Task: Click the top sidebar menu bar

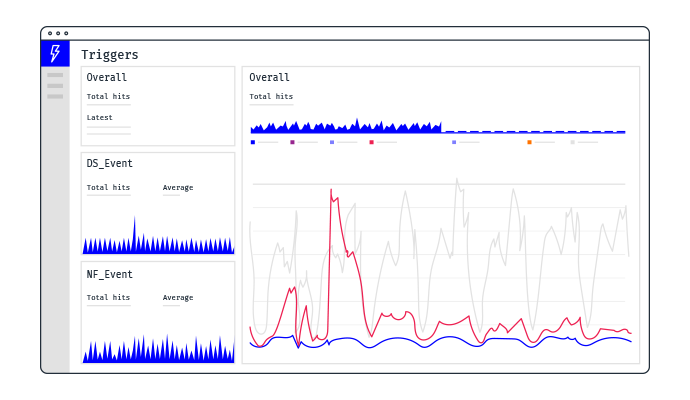Action: [55, 75]
